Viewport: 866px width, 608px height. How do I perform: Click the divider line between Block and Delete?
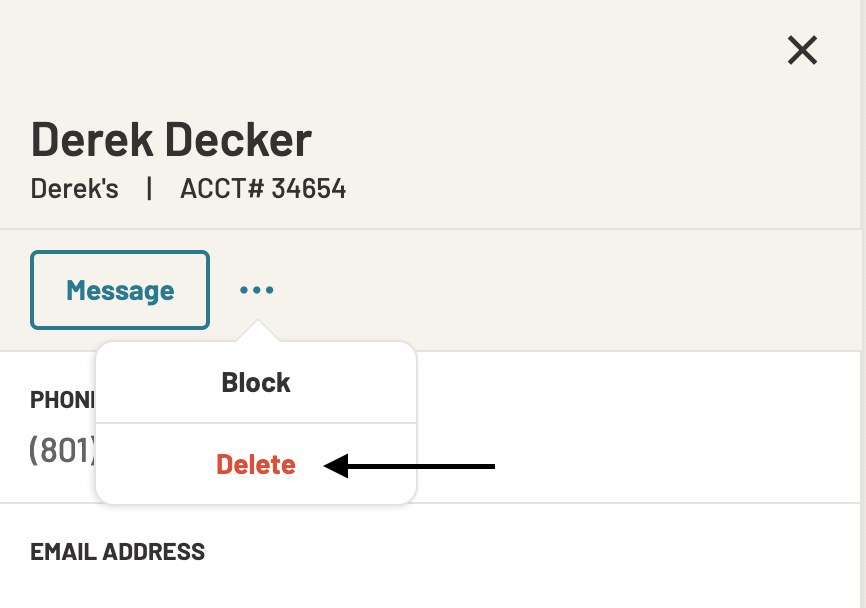(256, 423)
